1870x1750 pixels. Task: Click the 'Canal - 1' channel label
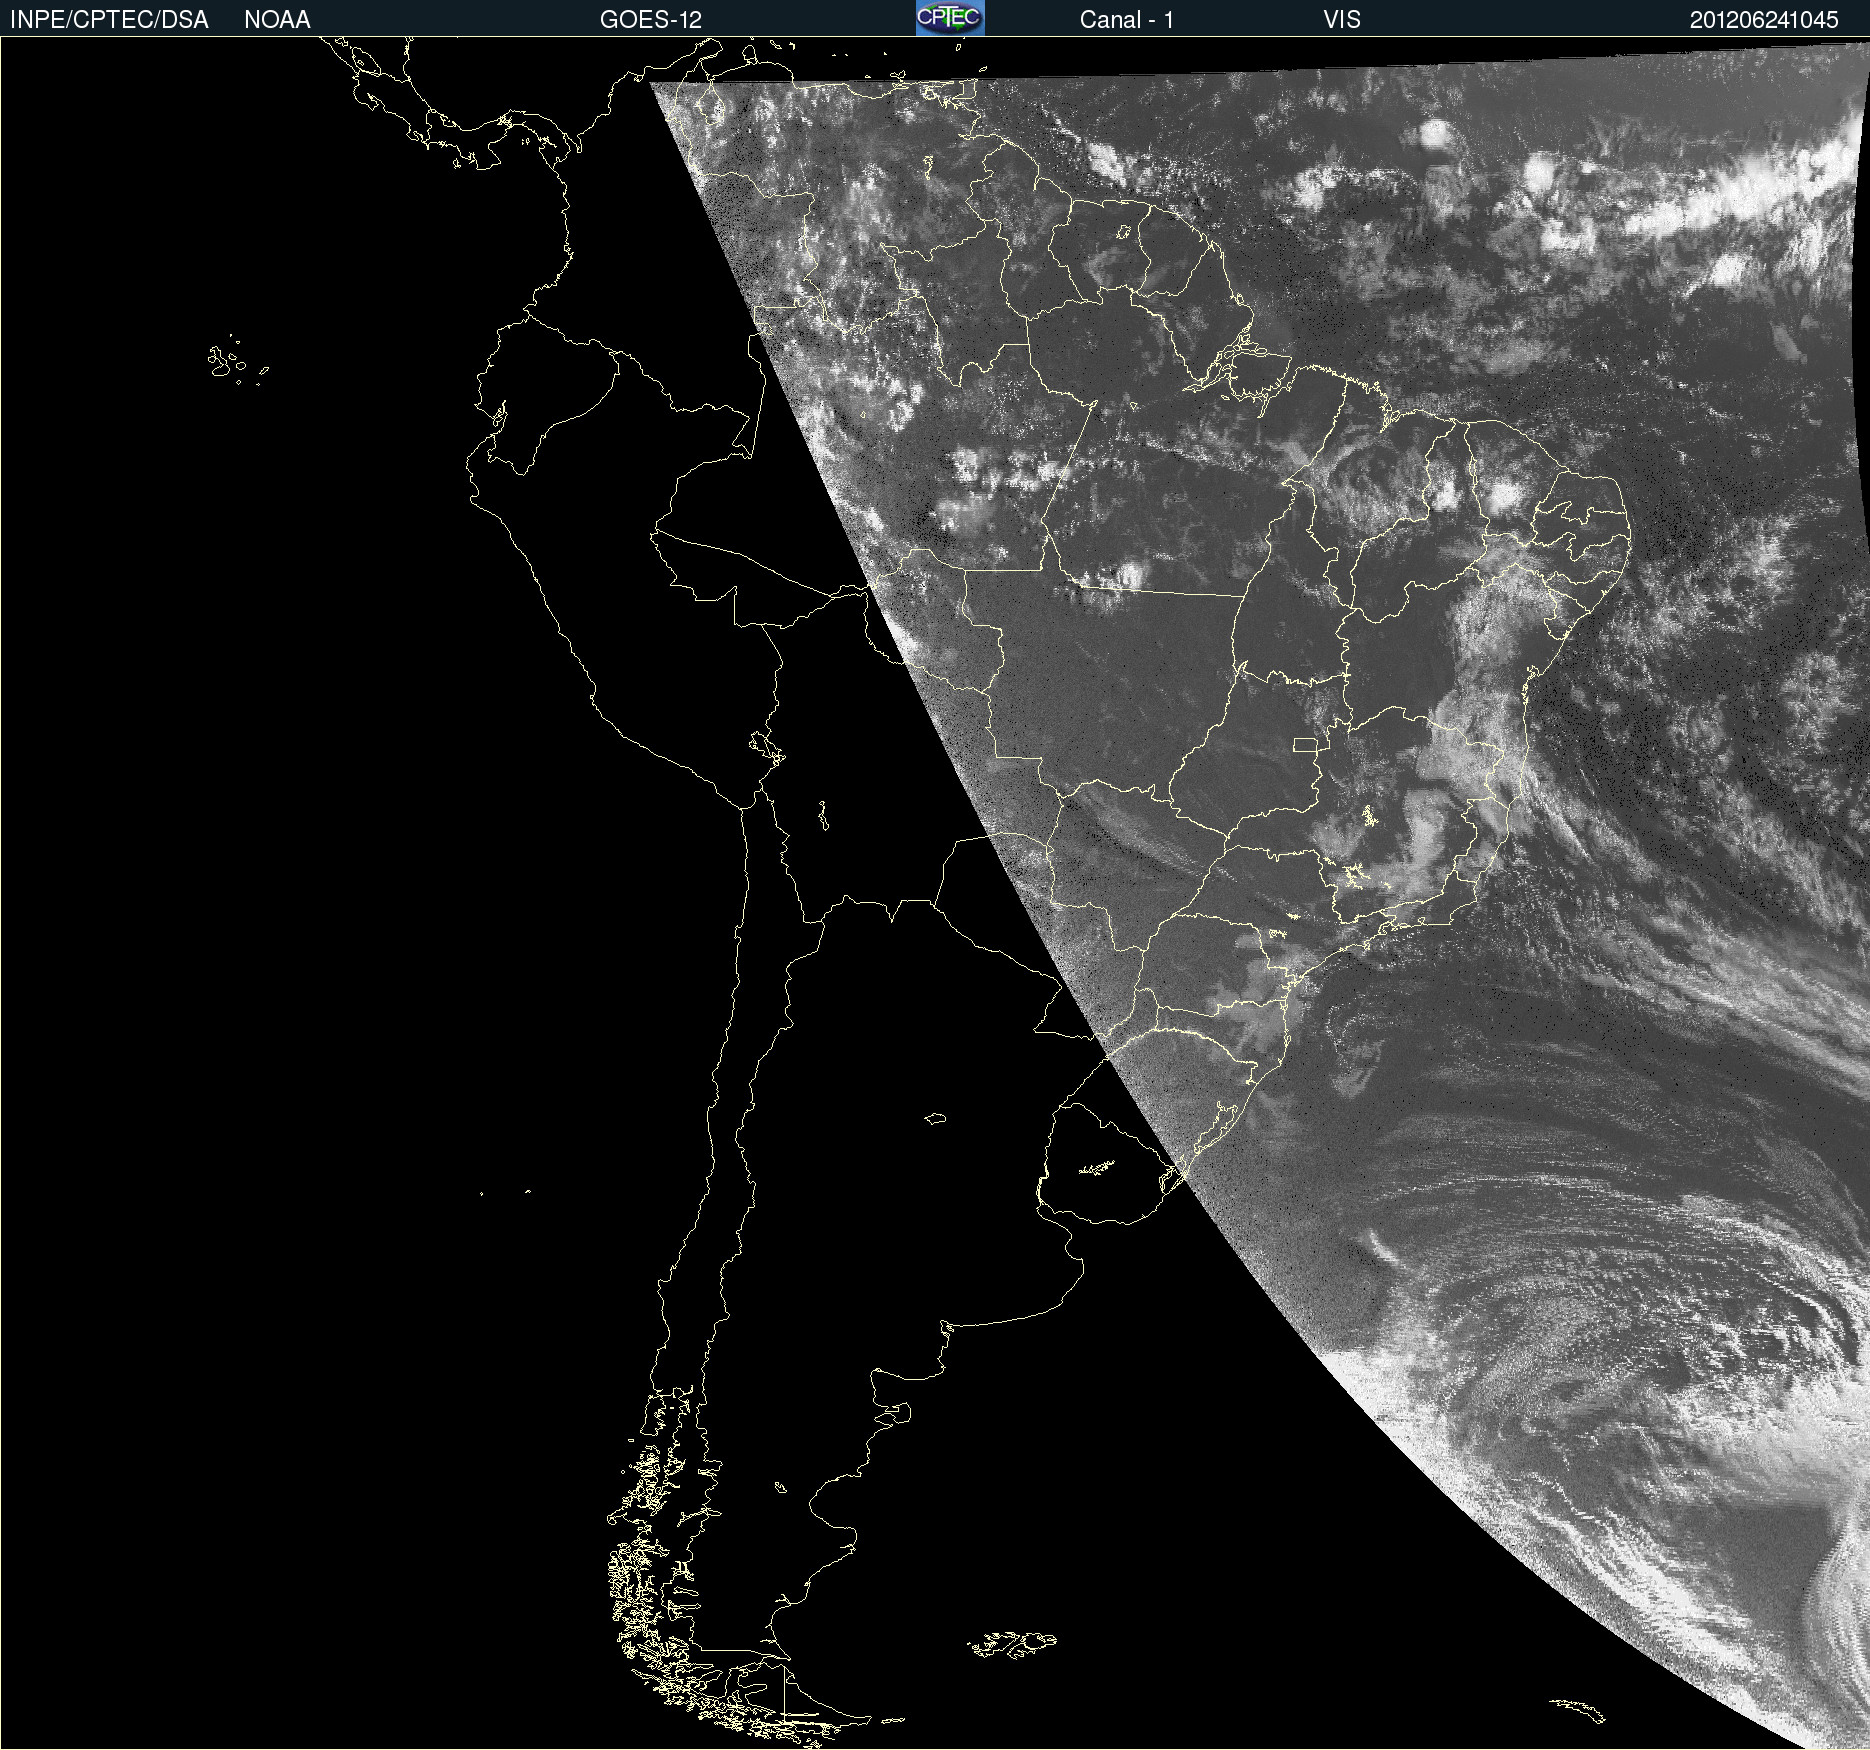point(1126,20)
